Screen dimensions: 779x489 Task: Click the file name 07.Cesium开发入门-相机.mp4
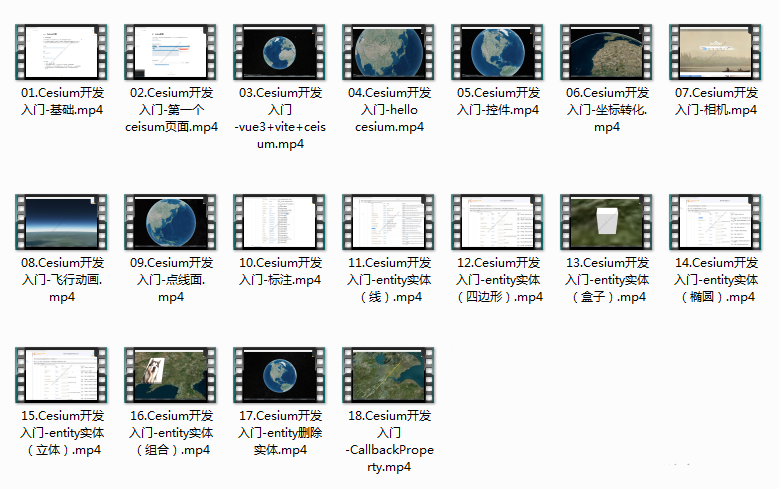(x=716, y=101)
